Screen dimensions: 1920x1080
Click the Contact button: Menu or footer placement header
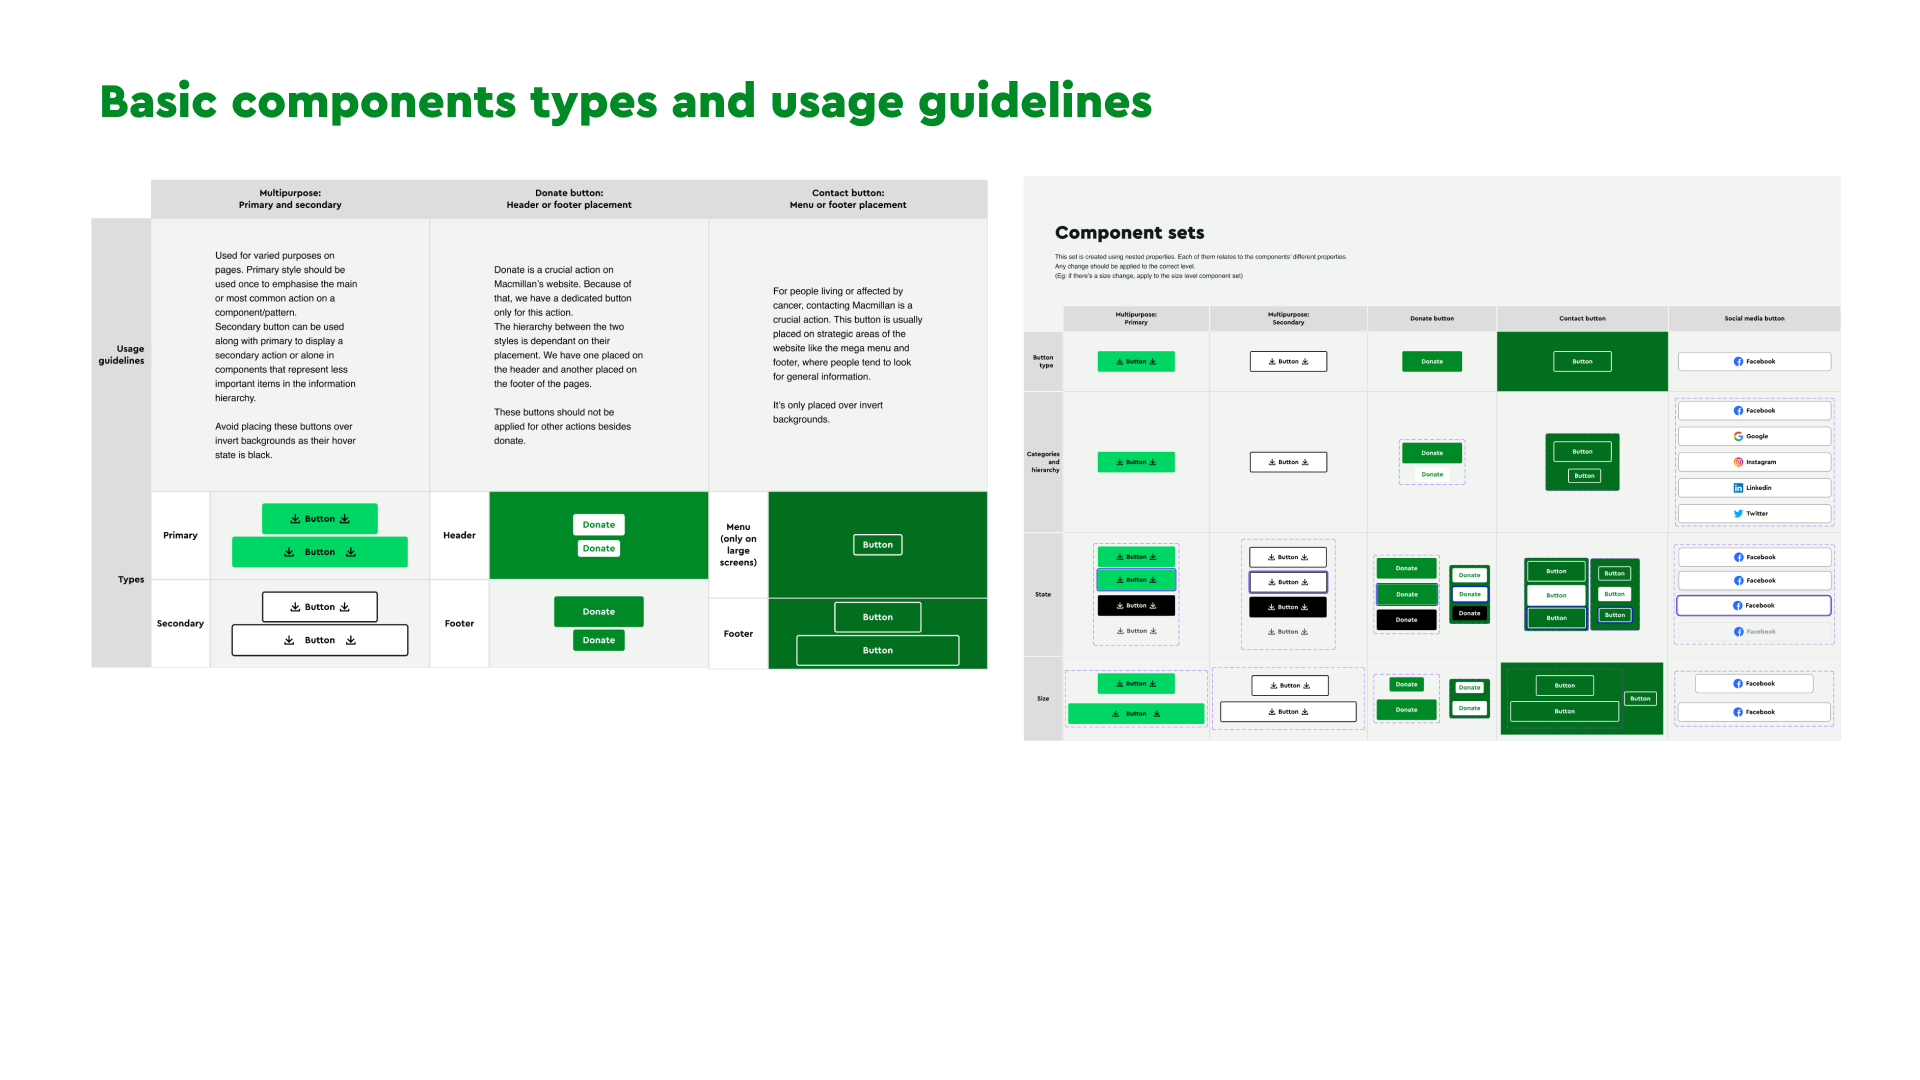[847, 199]
